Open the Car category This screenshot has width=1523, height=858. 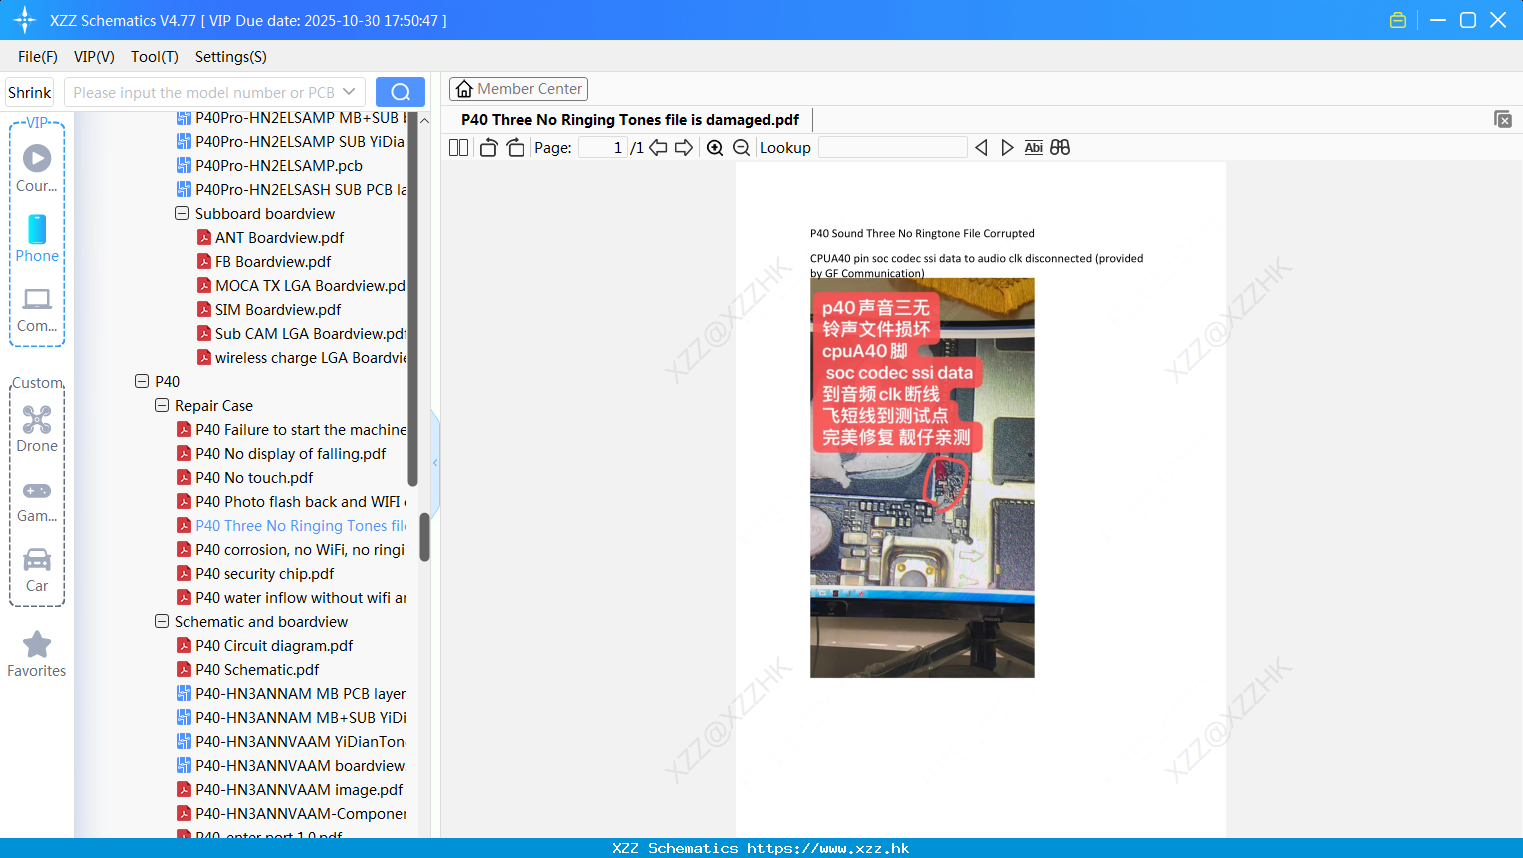pyautogui.click(x=37, y=569)
